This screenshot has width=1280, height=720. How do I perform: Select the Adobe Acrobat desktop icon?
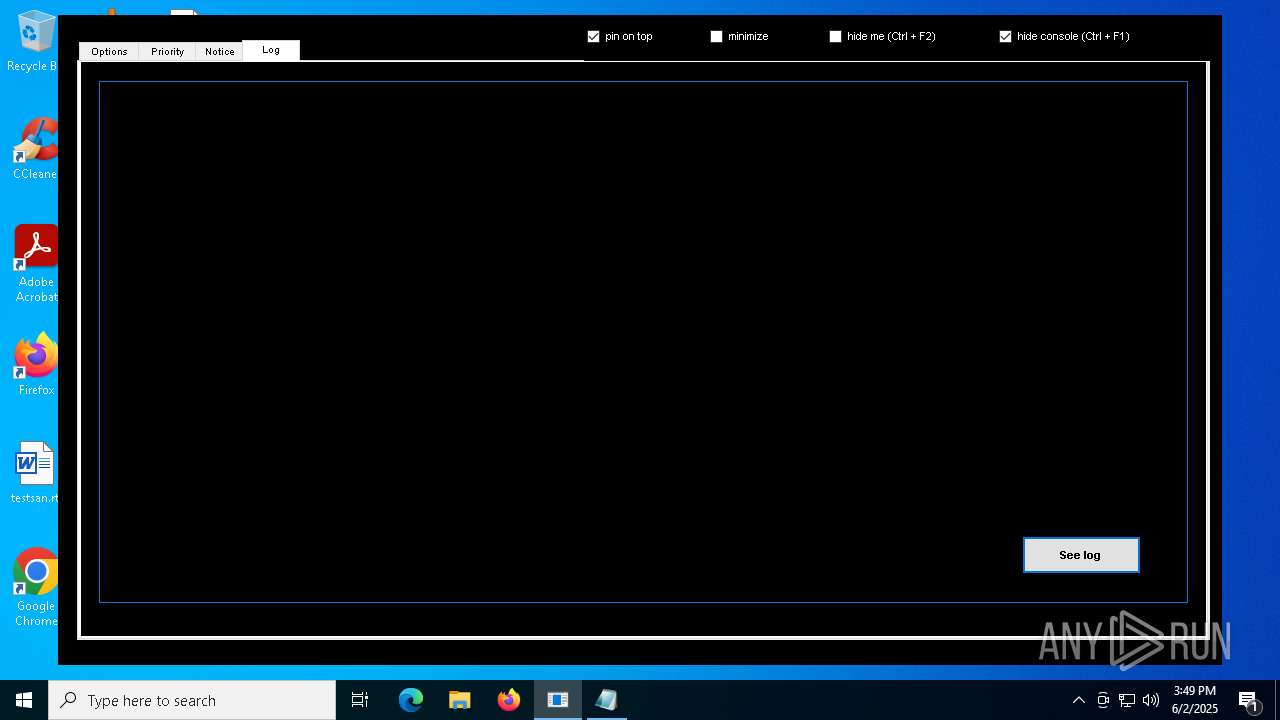pos(36,264)
